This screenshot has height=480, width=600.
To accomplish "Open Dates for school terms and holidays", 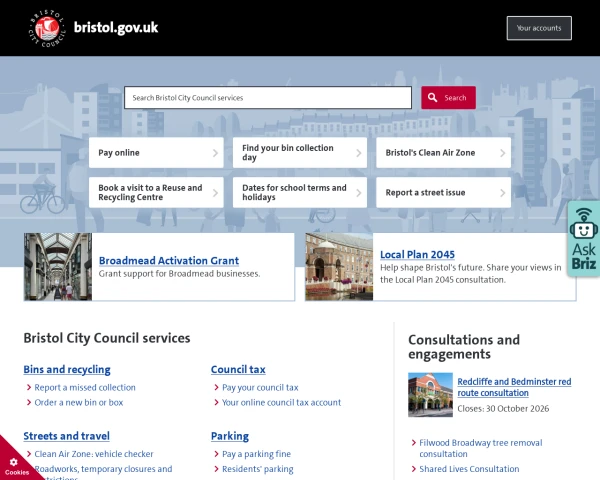I will (x=300, y=193).
